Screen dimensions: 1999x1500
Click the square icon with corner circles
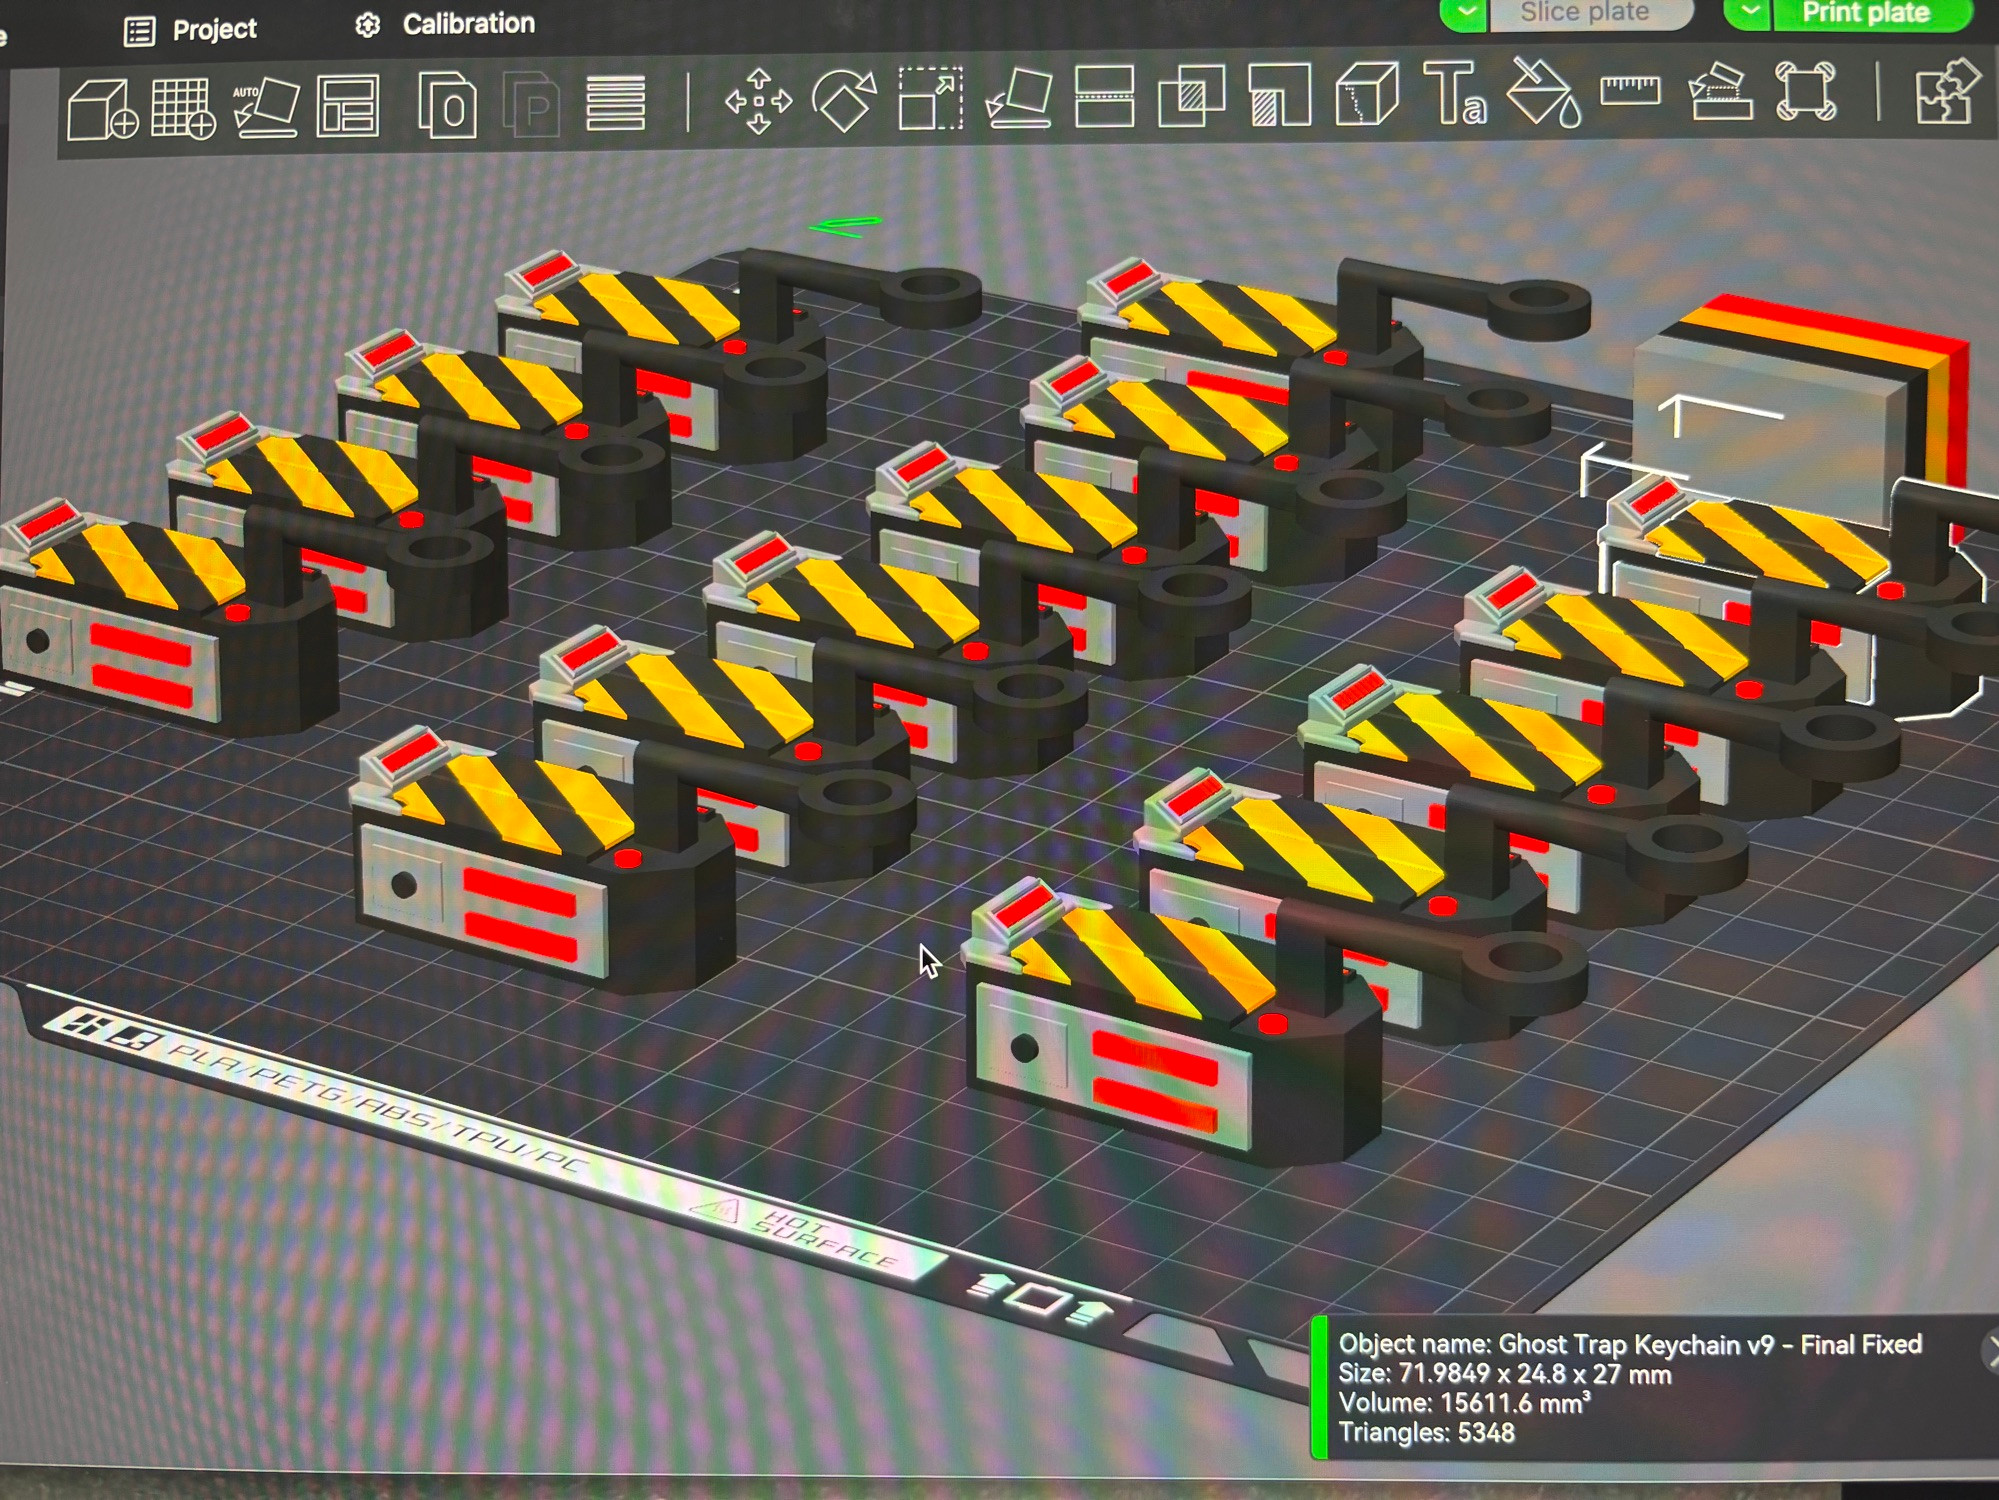pos(1805,90)
